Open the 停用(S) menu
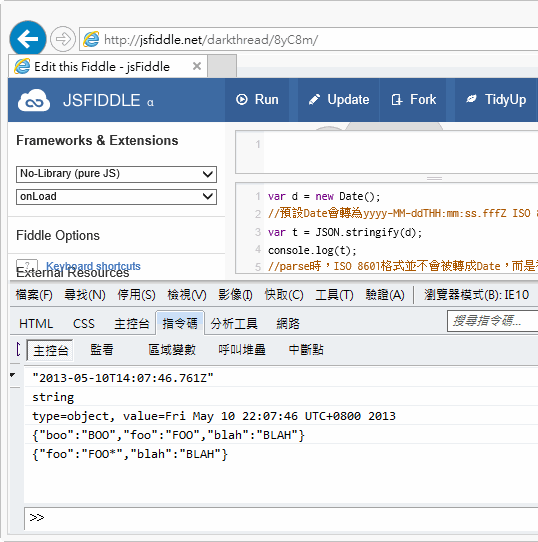 [136, 295]
